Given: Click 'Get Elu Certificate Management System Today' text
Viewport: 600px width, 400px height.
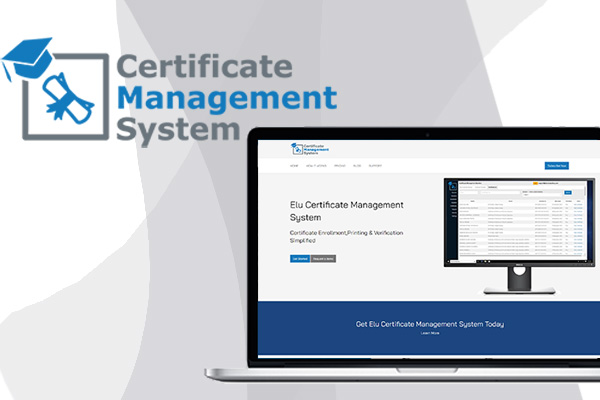Looking at the screenshot, I should (430, 324).
